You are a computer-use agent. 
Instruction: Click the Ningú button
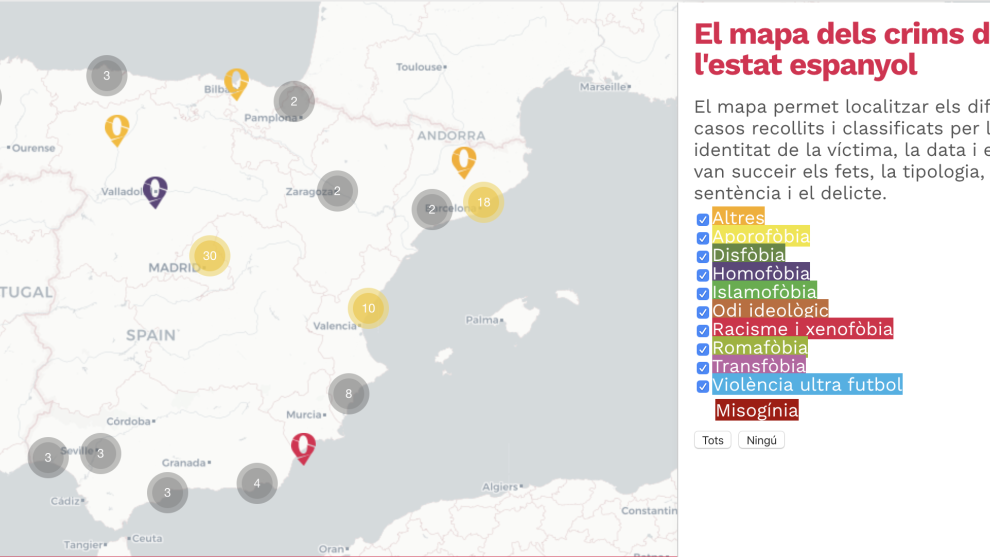pyautogui.click(x=761, y=440)
